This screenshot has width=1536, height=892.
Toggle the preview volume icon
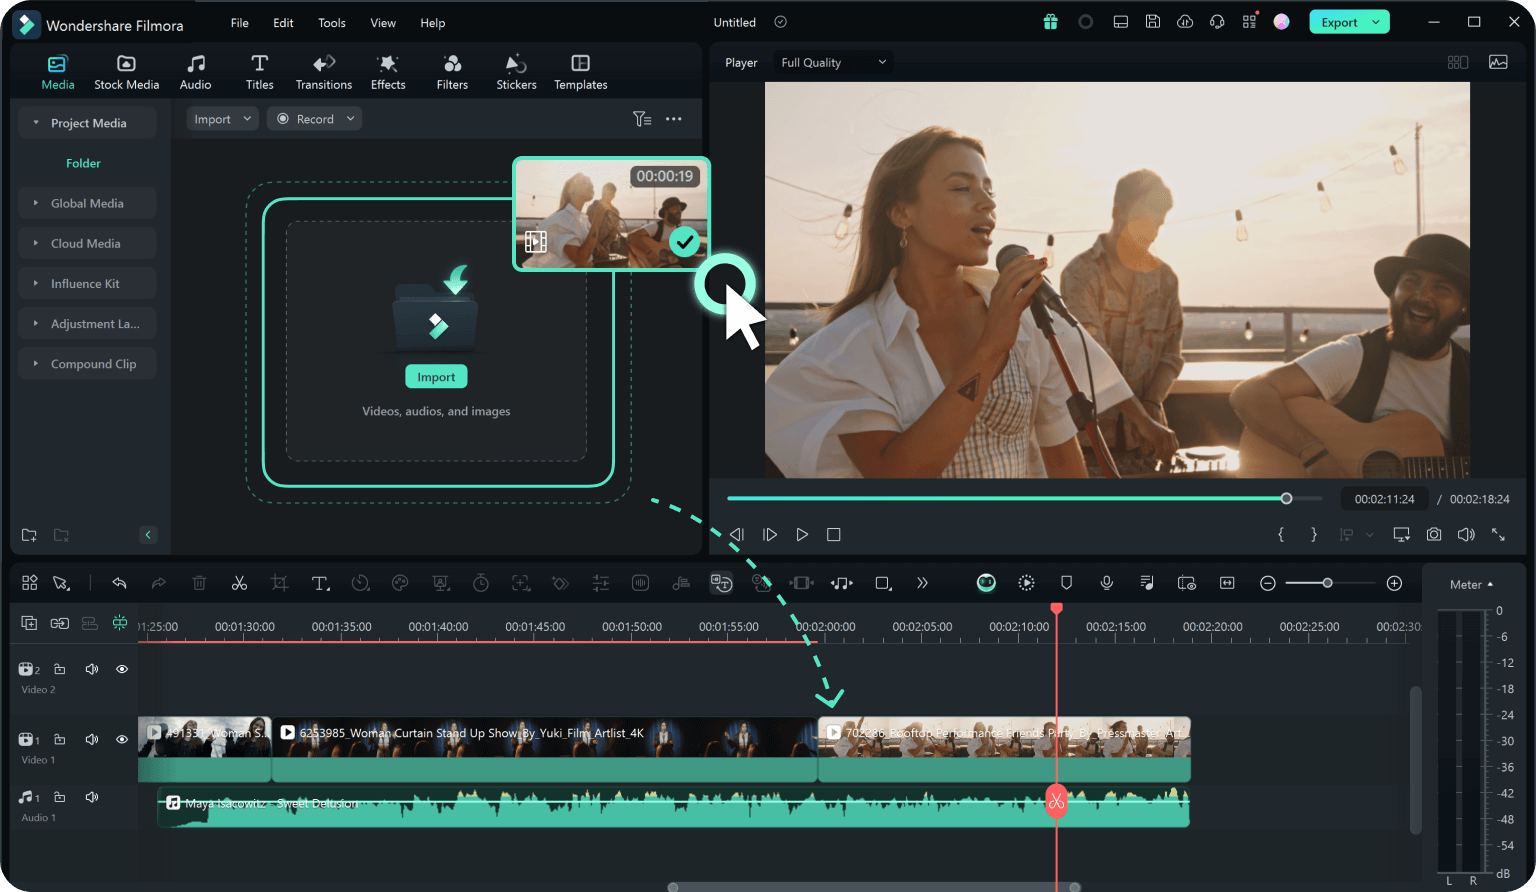click(x=1466, y=535)
